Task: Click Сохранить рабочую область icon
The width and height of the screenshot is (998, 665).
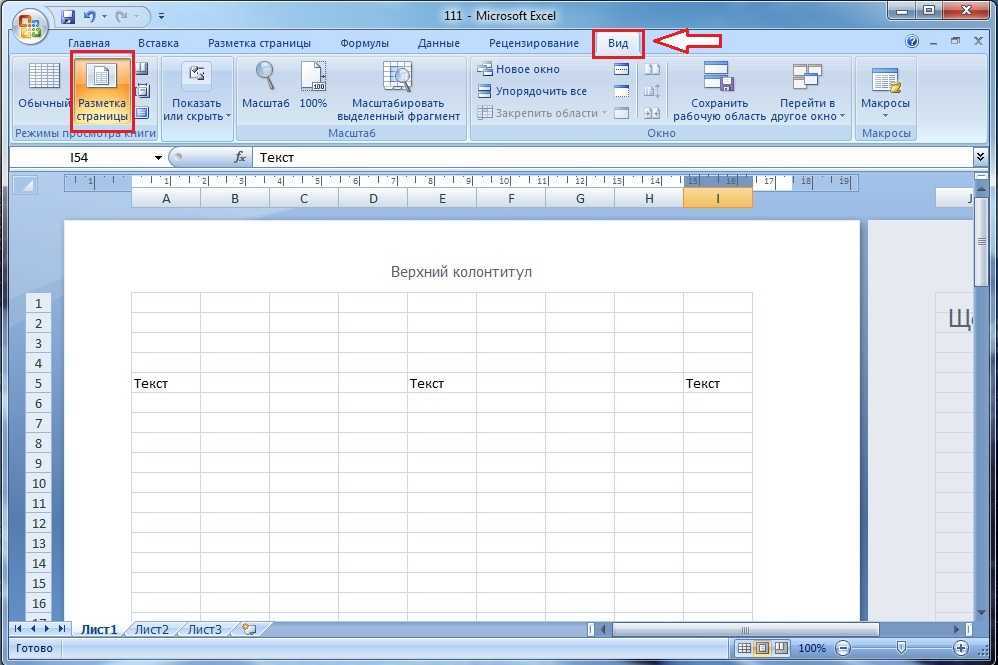Action: click(x=719, y=76)
